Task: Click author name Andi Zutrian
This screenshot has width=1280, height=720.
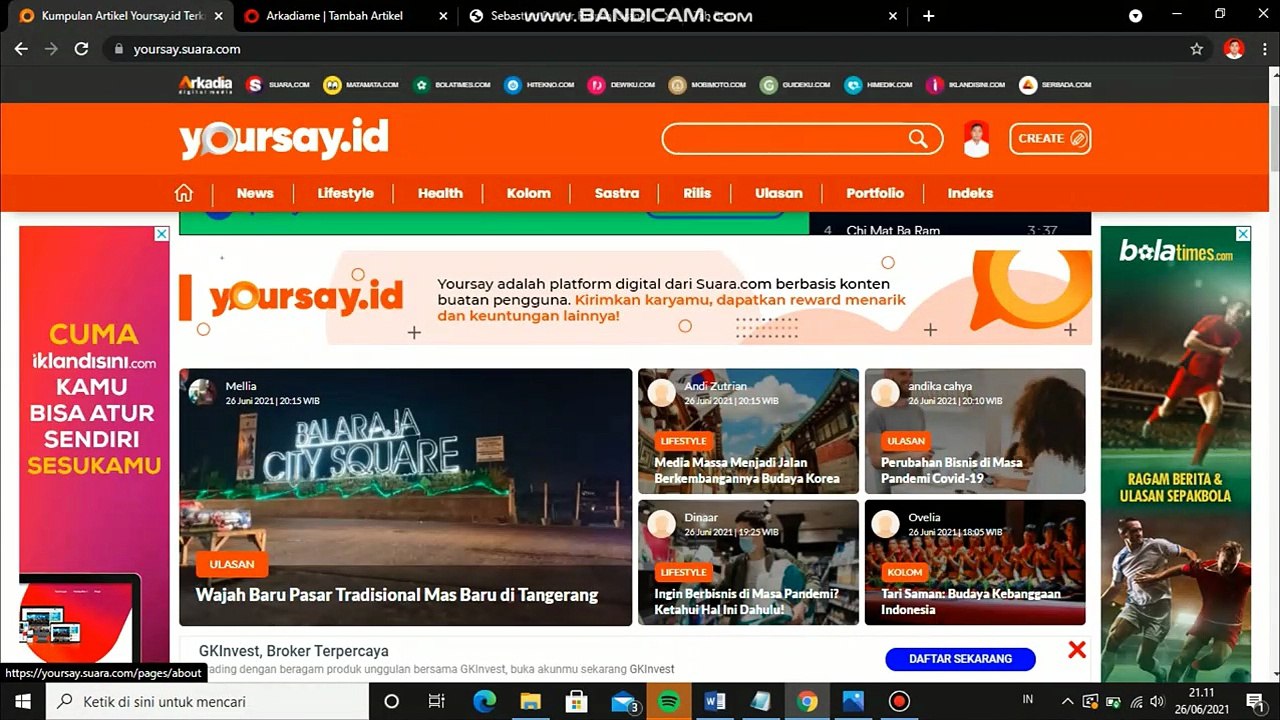Action: point(716,386)
